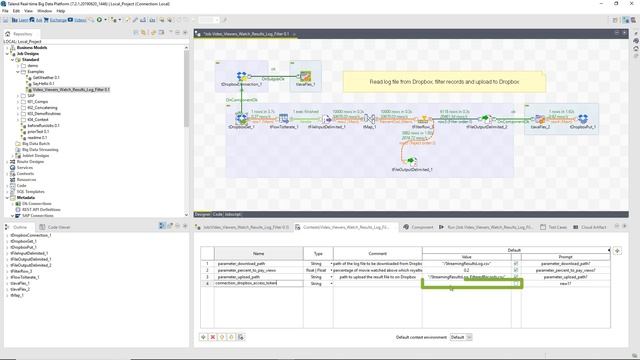This screenshot has width=640, height=360.
Task: Click the Repository home icon
Action: [8, 34]
